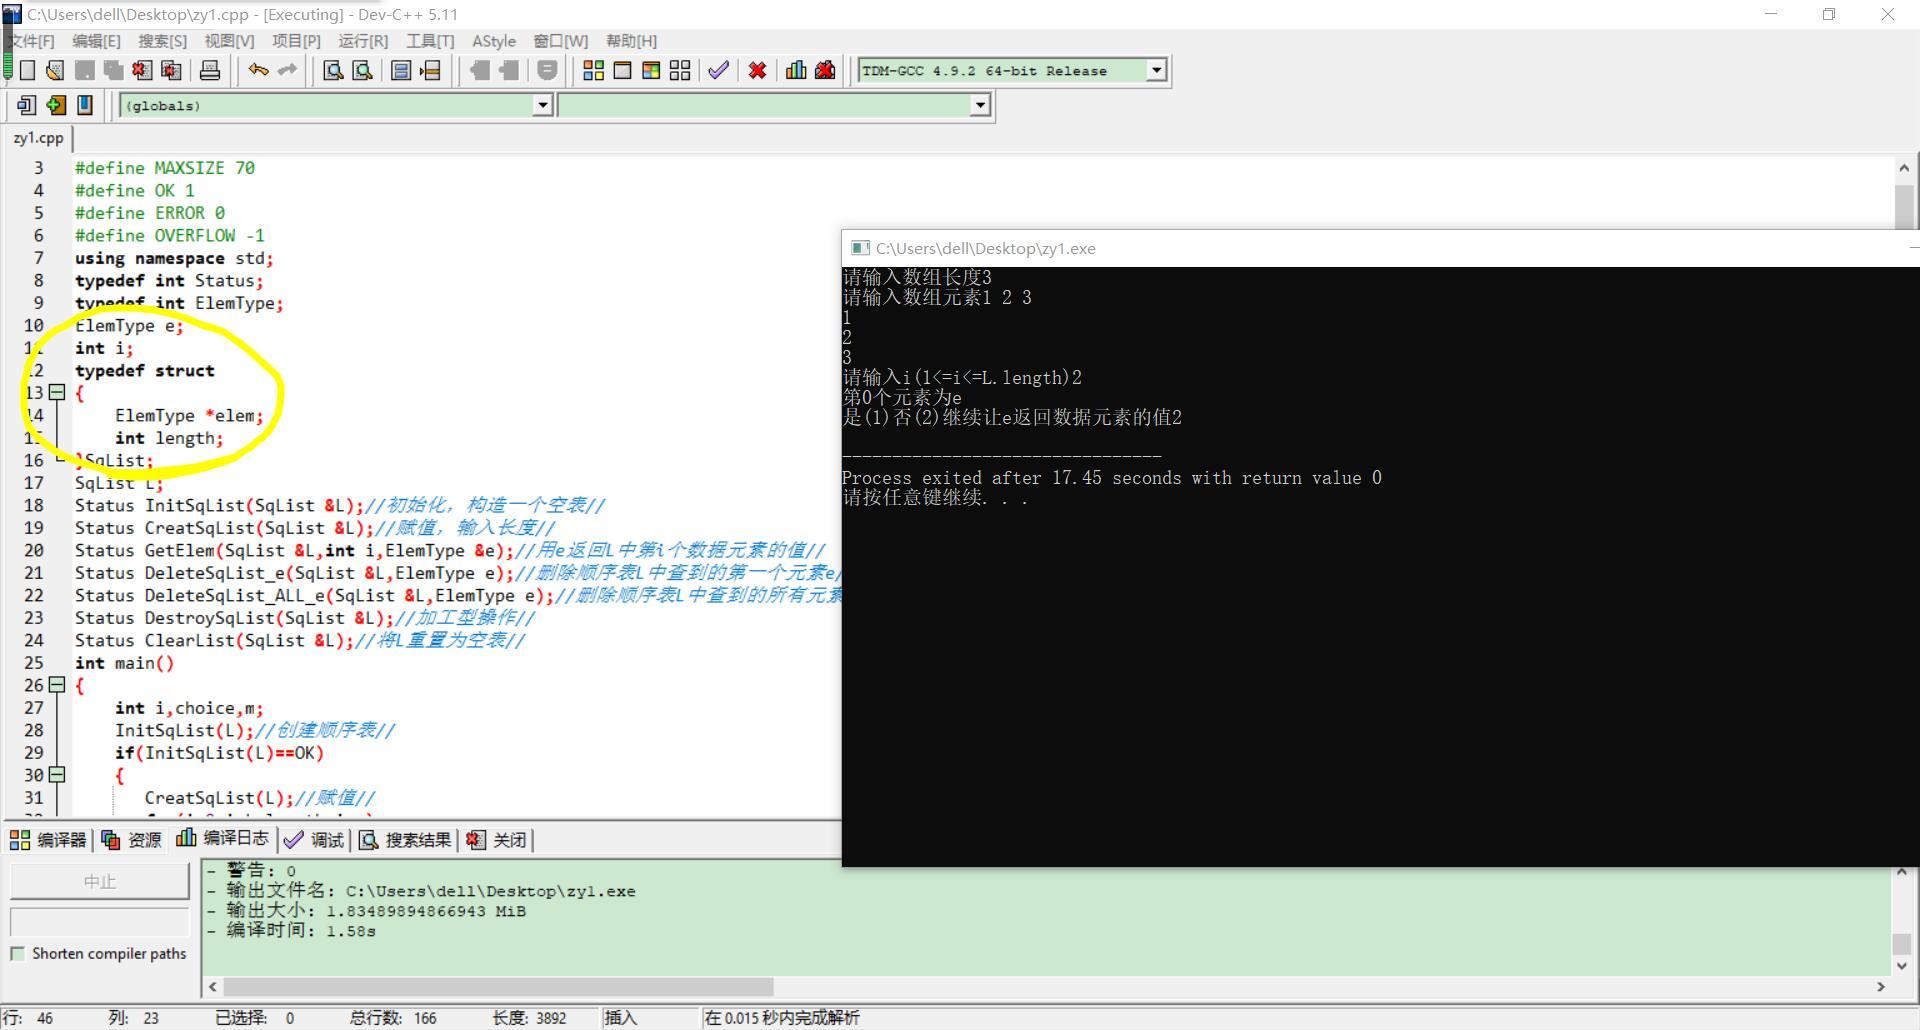Click the Close All files toolbar icon
The width and height of the screenshot is (1920, 1030).
[172, 70]
